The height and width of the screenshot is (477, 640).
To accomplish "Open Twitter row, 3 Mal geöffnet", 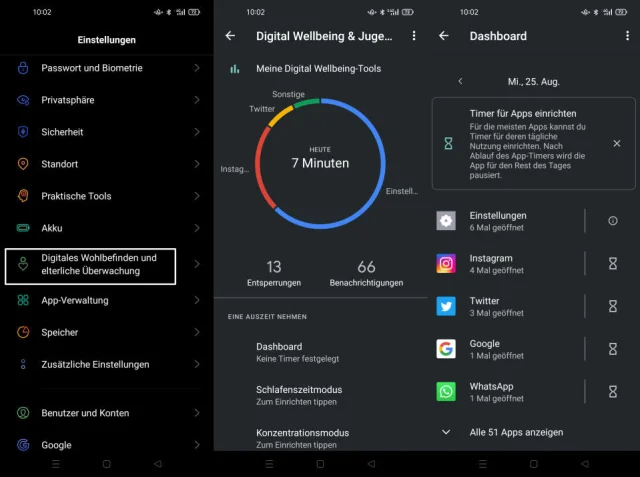I will click(534, 306).
